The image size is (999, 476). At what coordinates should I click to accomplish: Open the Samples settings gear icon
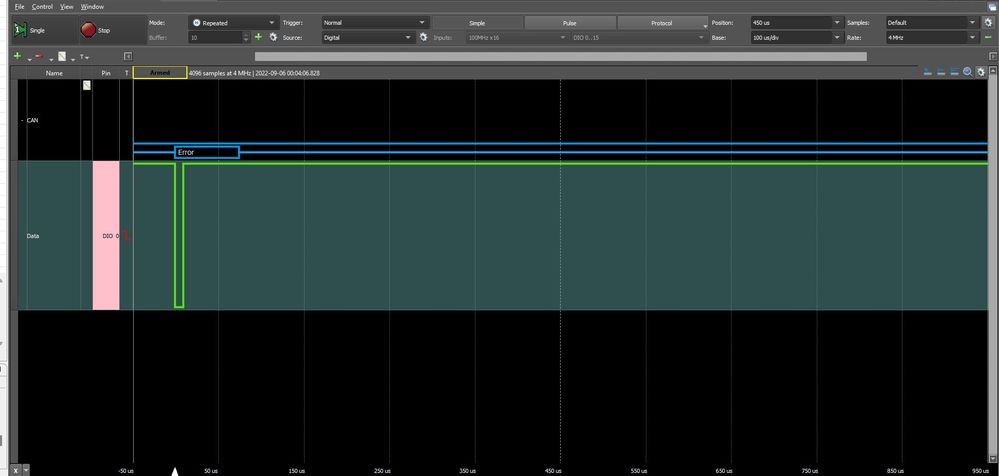pyautogui.click(x=988, y=22)
